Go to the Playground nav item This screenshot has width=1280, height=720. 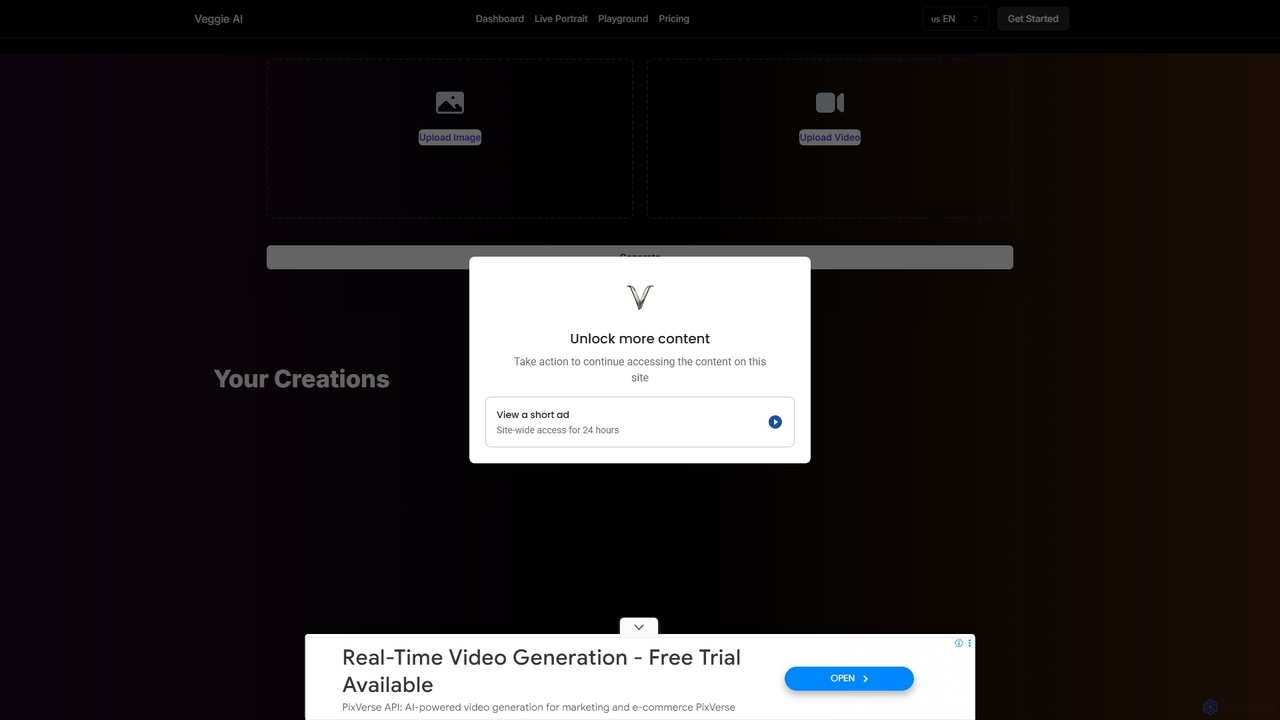pos(623,19)
